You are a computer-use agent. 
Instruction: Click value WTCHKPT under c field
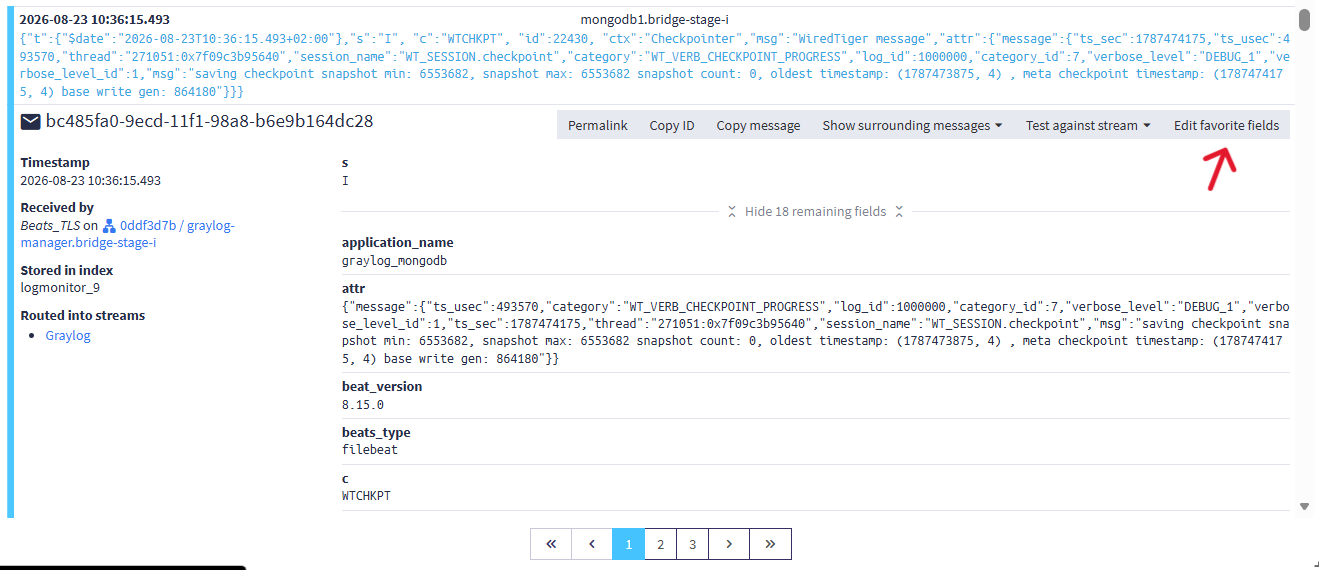[x=367, y=495]
